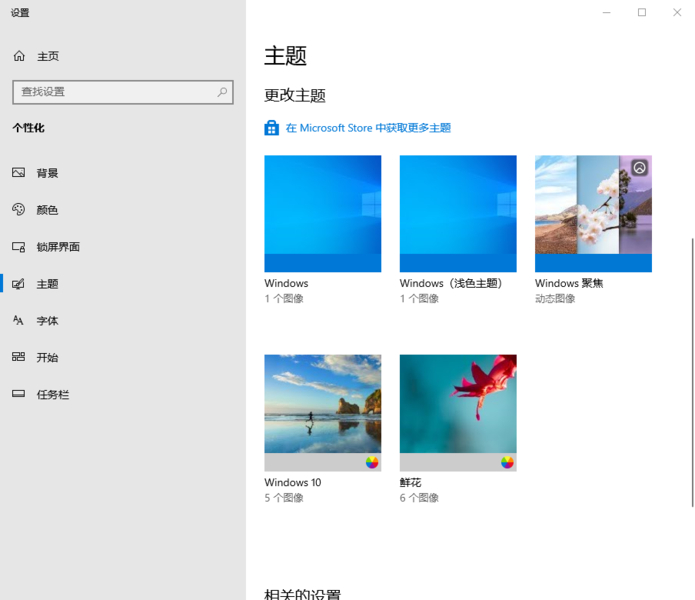Click the home icon beside 主页
The image size is (695, 600).
pos(19,56)
